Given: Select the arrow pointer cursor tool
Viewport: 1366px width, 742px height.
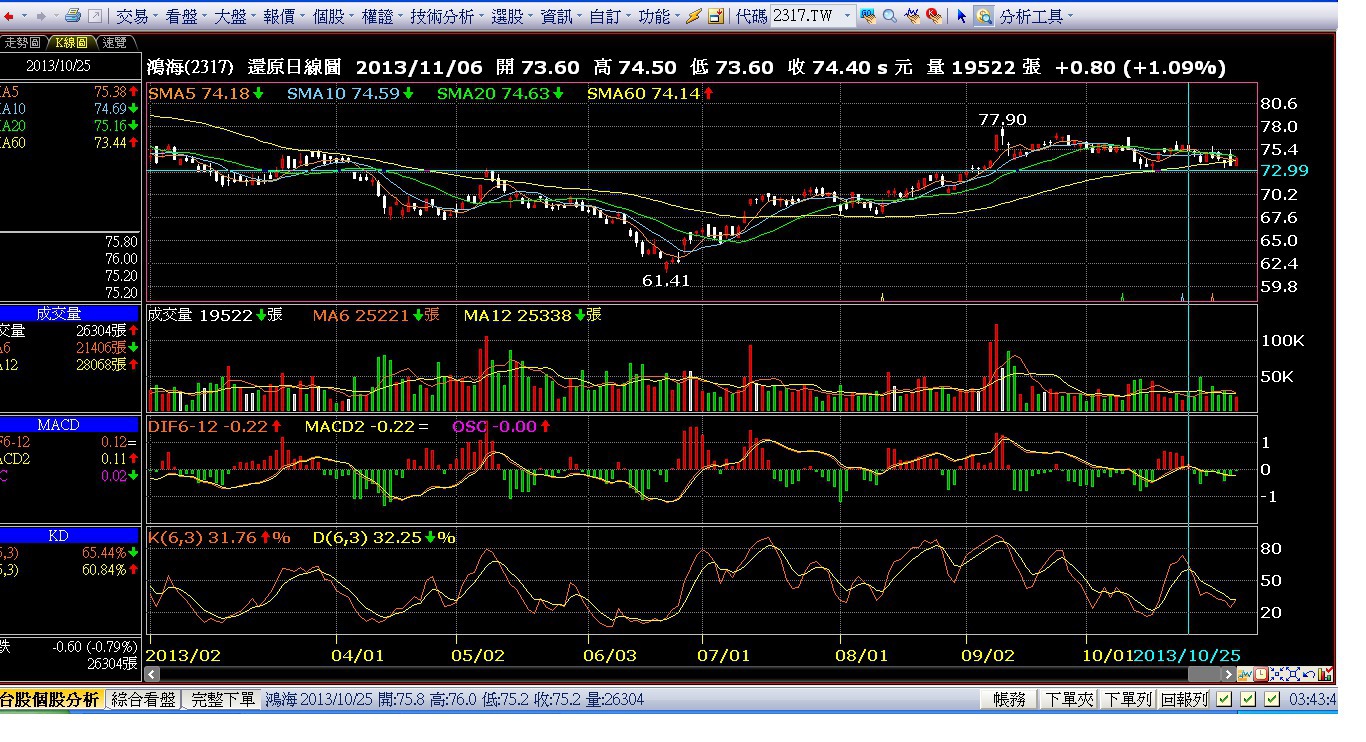Looking at the screenshot, I should click(962, 17).
